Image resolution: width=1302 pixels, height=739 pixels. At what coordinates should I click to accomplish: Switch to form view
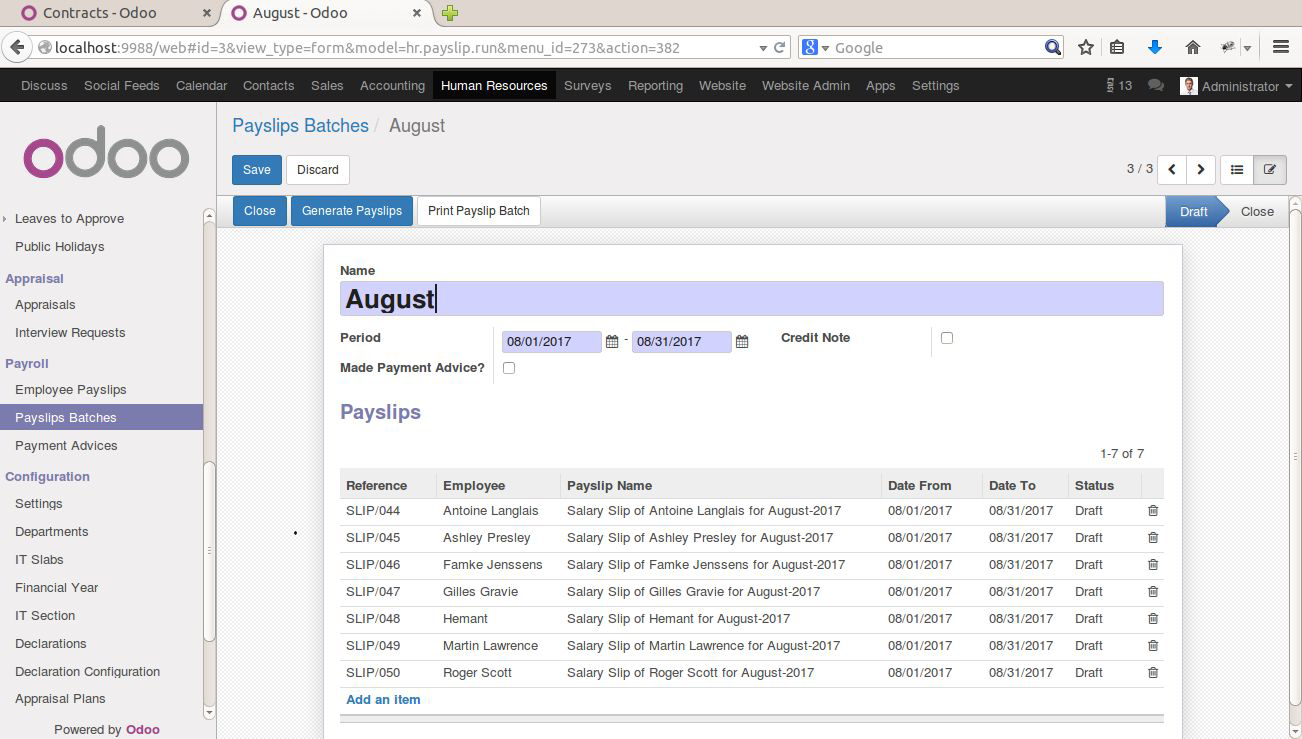coord(1270,170)
